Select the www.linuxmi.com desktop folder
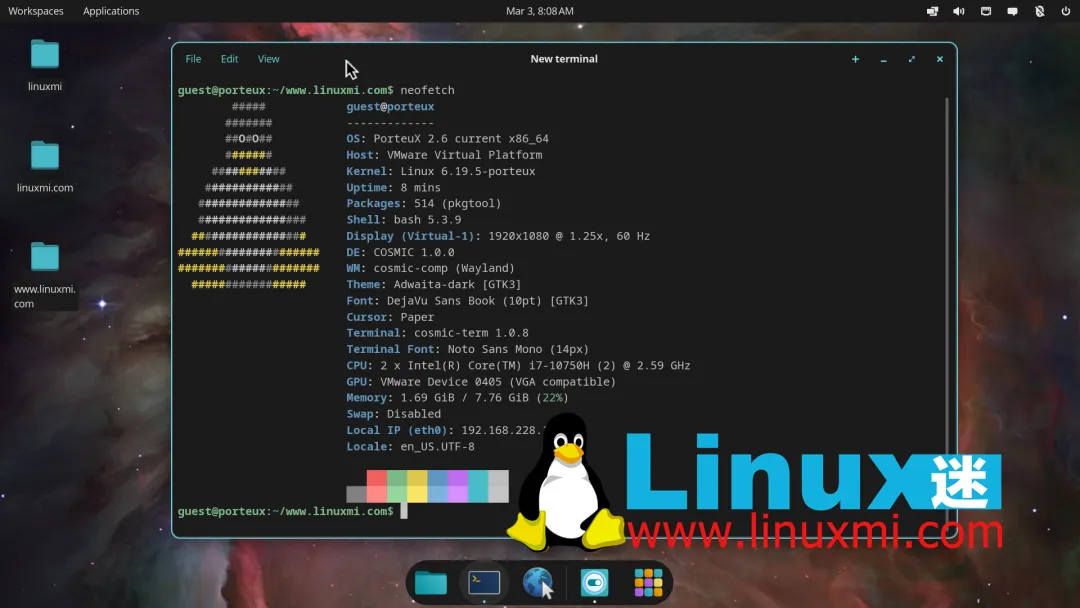The image size is (1080, 608). (45, 275)
